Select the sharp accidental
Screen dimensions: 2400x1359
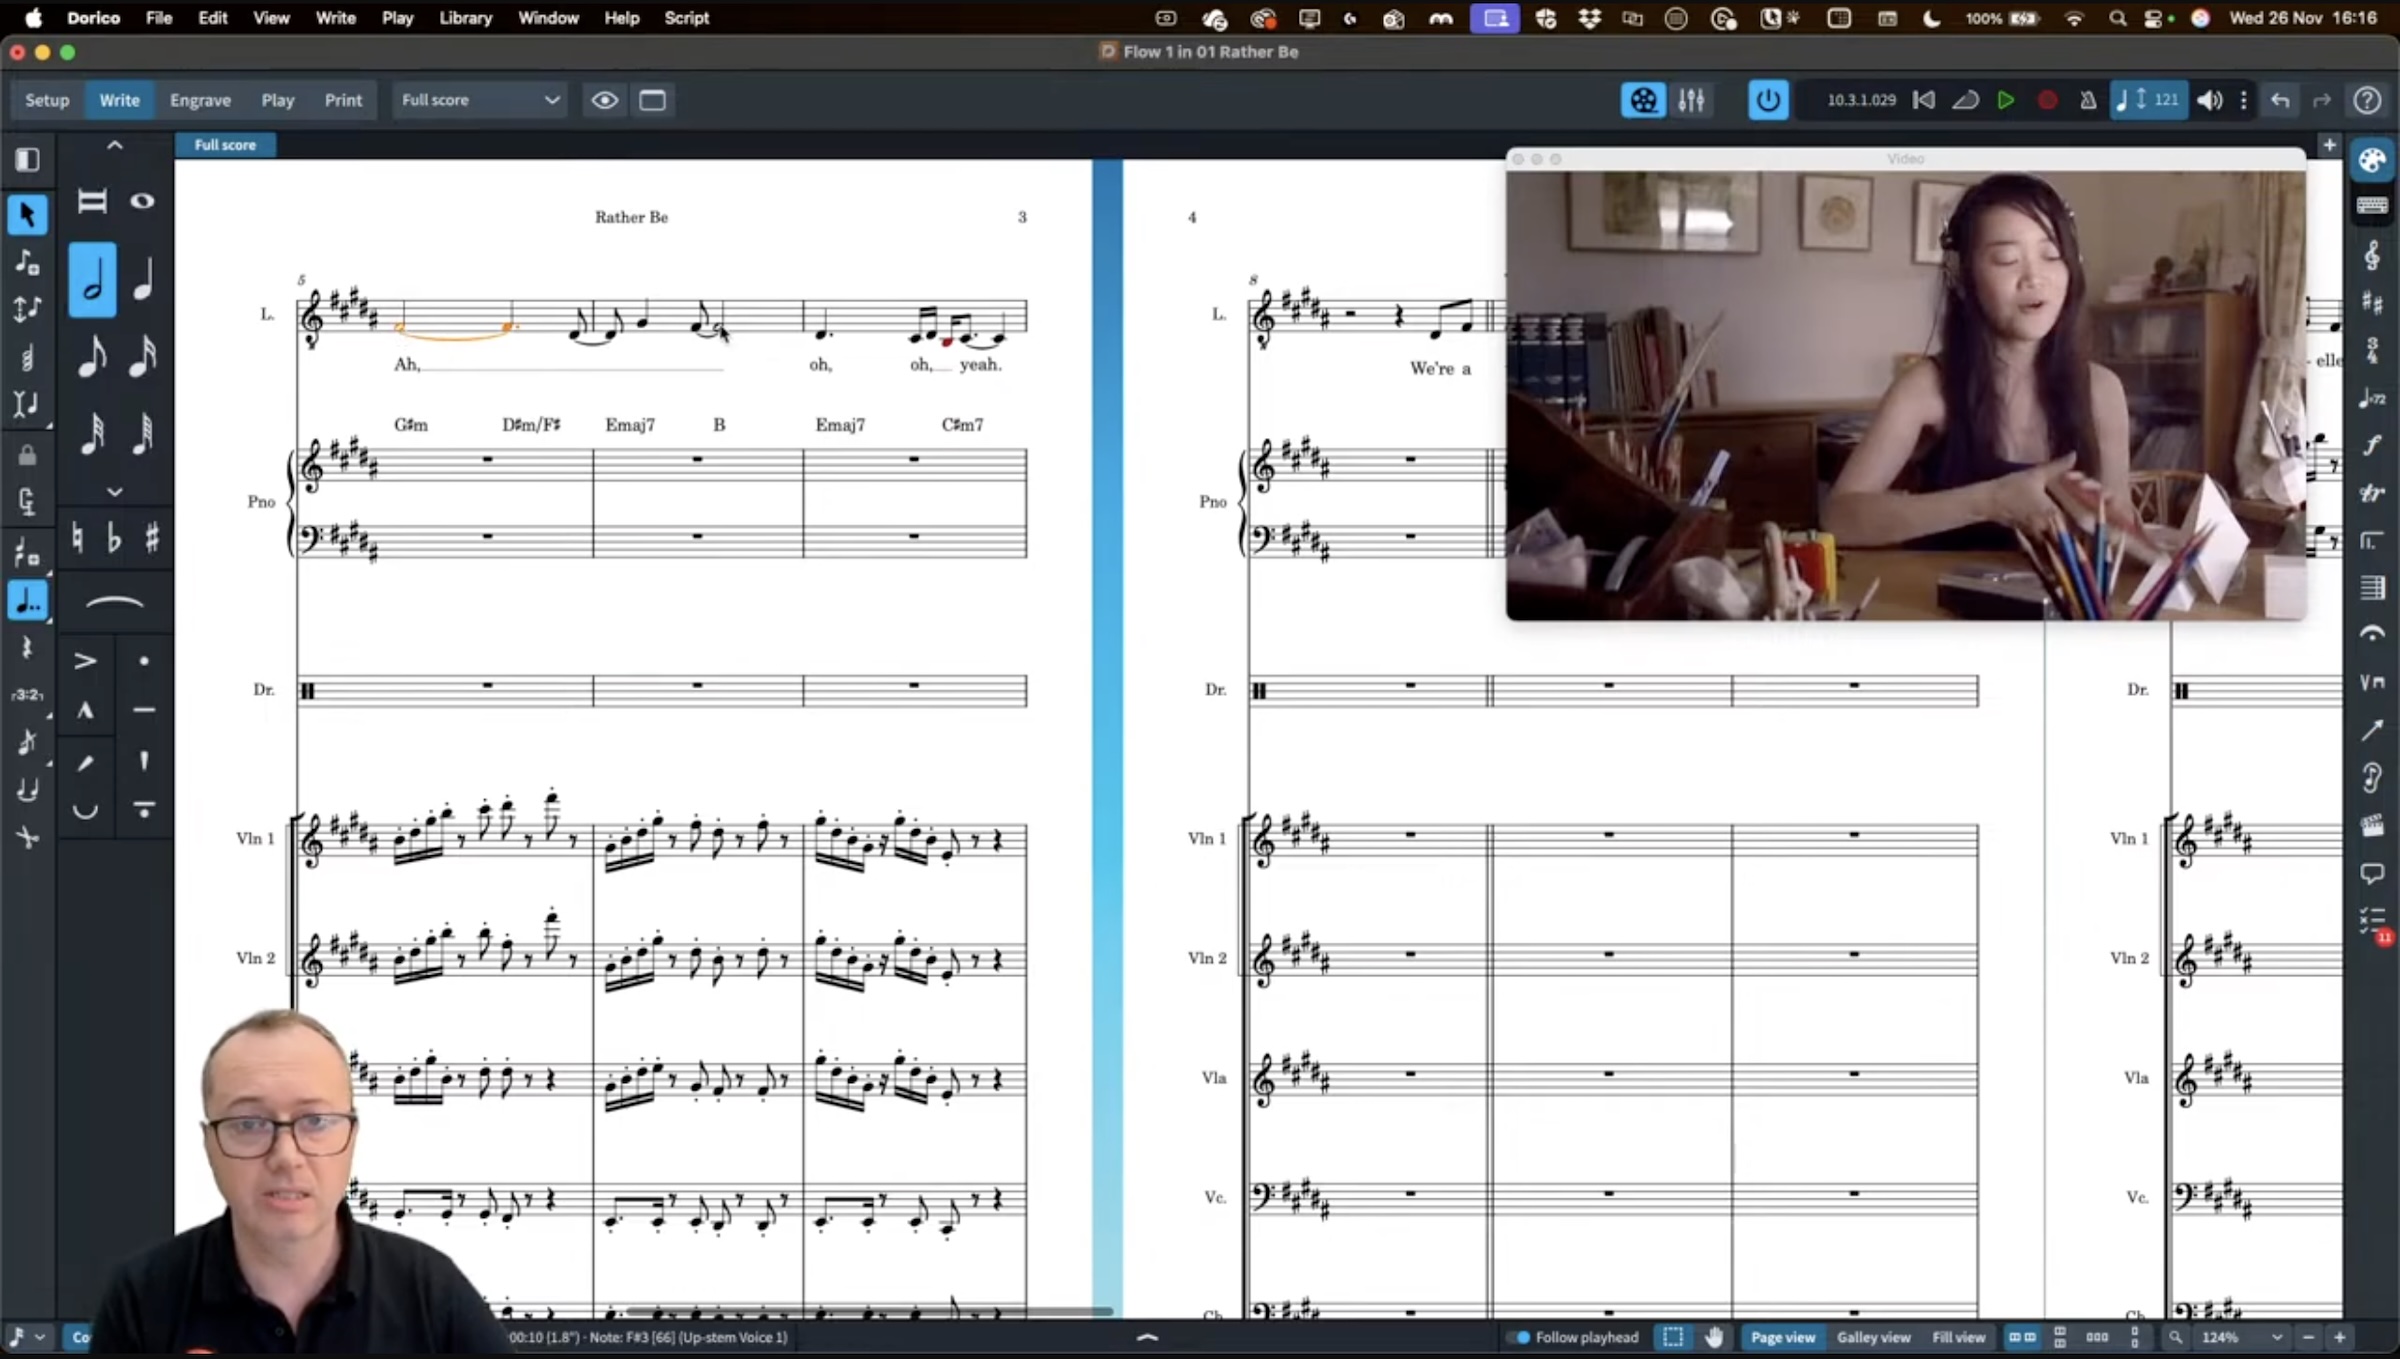[152, 537]
